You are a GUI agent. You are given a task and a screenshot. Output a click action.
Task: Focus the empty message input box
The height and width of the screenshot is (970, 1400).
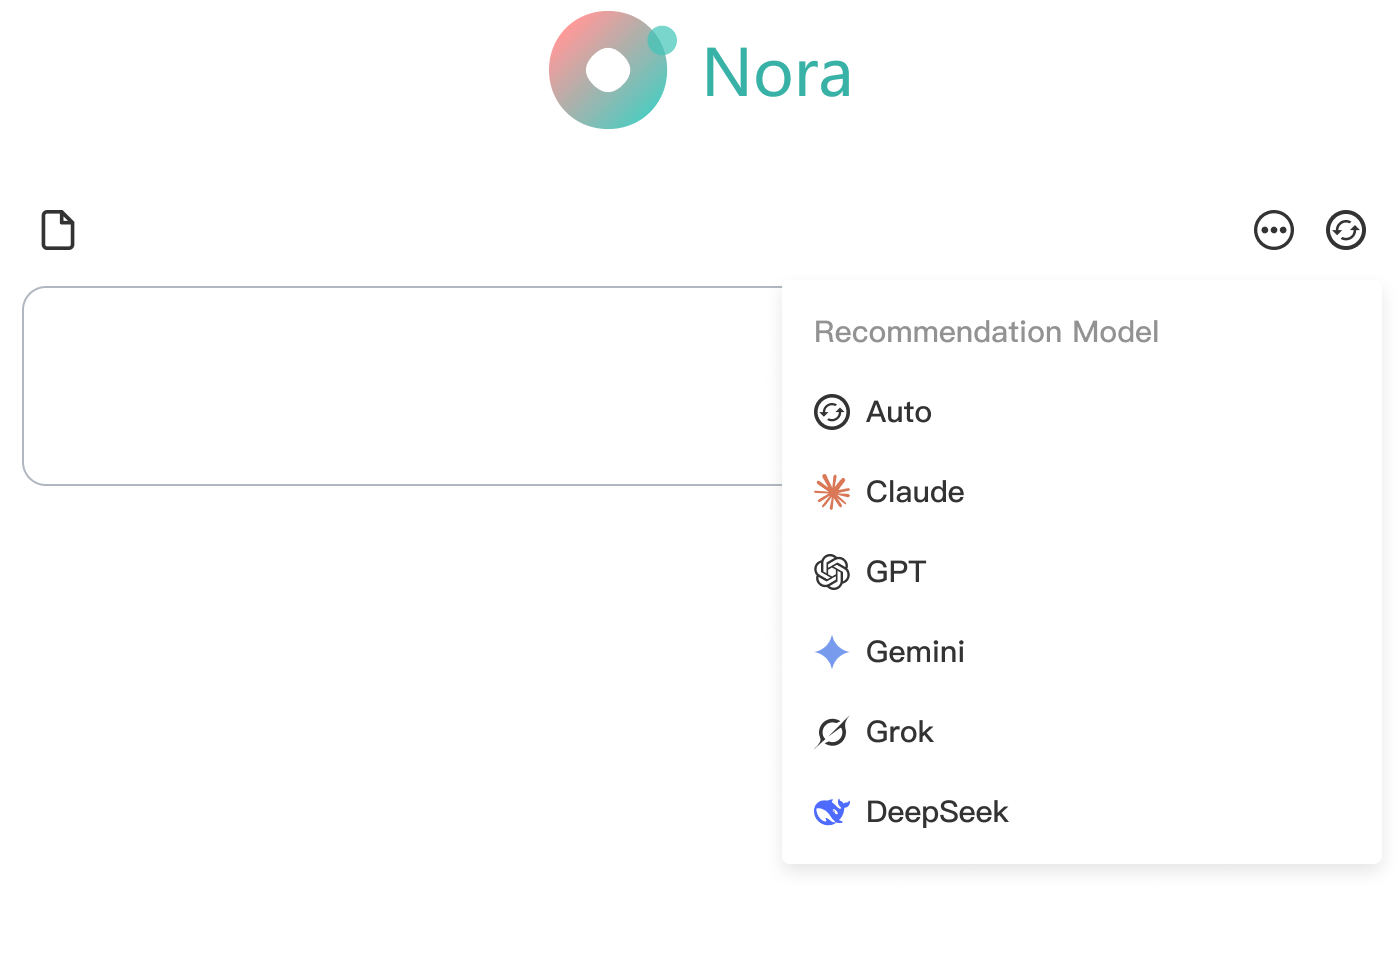tap(400, 386)
